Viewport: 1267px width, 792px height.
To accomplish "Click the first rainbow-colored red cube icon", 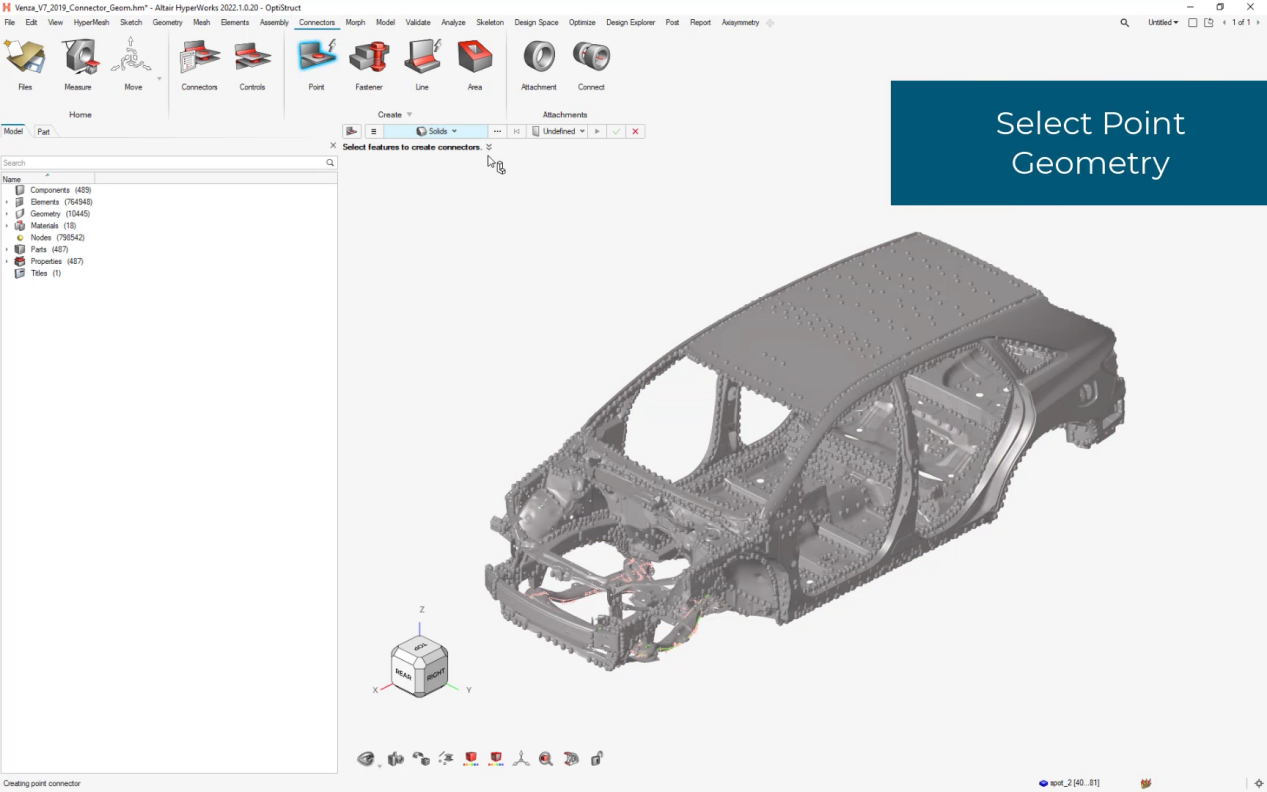I will coord(470,759).
